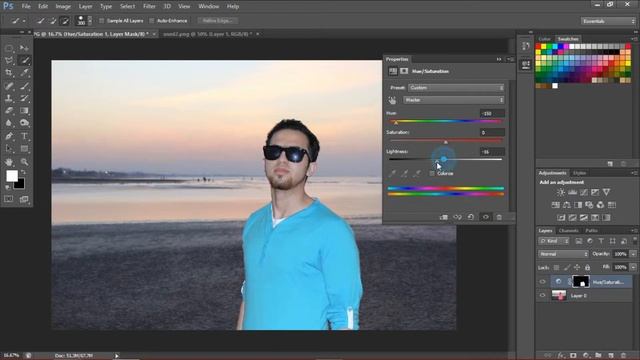Image resolution: width=640 pixels, height=360 pixels.
Task: Click the on-image adjustment hand tool
Action: tap(392, 100)
